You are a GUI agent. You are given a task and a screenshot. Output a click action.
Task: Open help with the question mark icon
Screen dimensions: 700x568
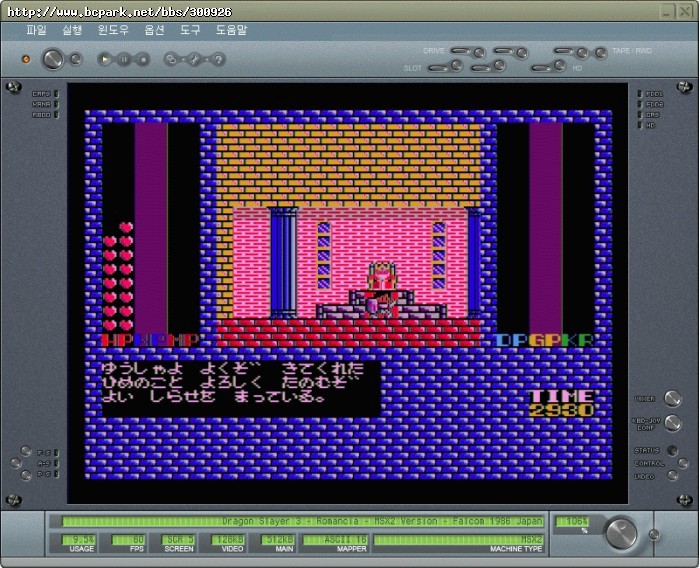(x=218, y=59)
